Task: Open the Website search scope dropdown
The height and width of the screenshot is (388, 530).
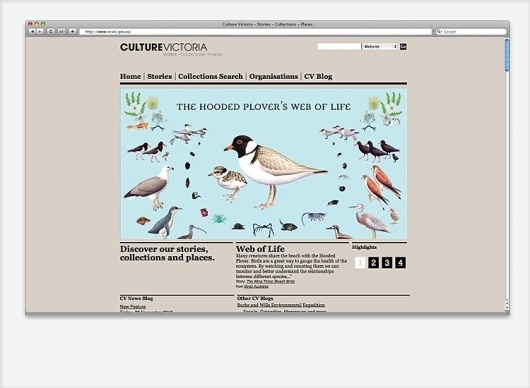Action: [380, 46]
